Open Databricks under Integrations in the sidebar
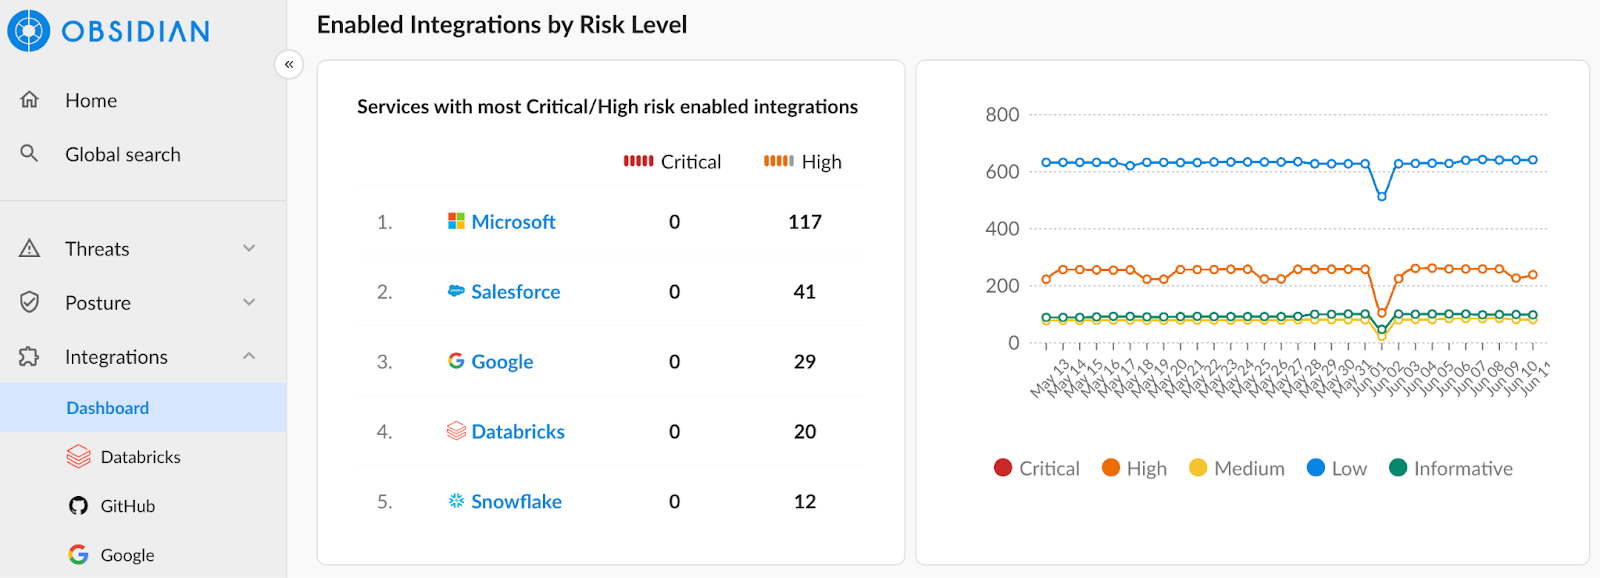The image size is (1600, 578). pos(143,457)
